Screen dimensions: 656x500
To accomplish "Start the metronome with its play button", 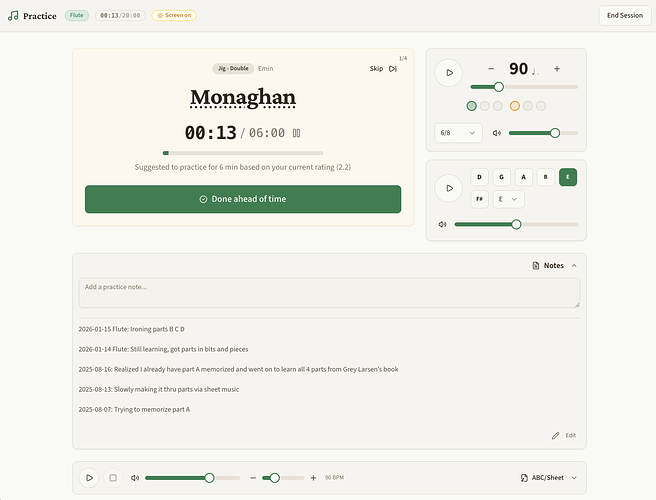I will coord(448,72).
